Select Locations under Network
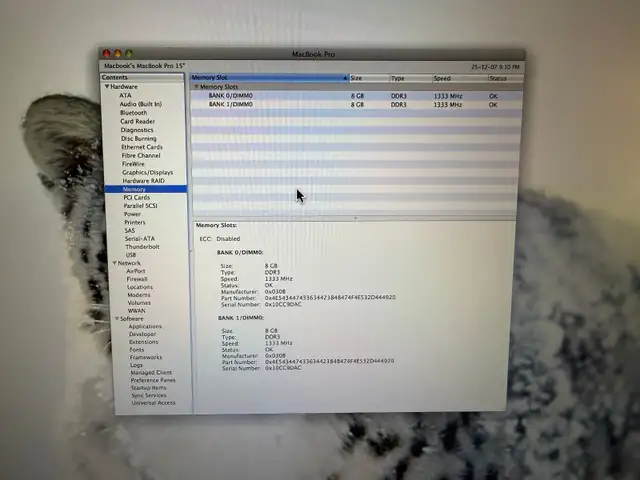This screenshot has height=480, width=640. pyautogui.click(x=140, y=287)
